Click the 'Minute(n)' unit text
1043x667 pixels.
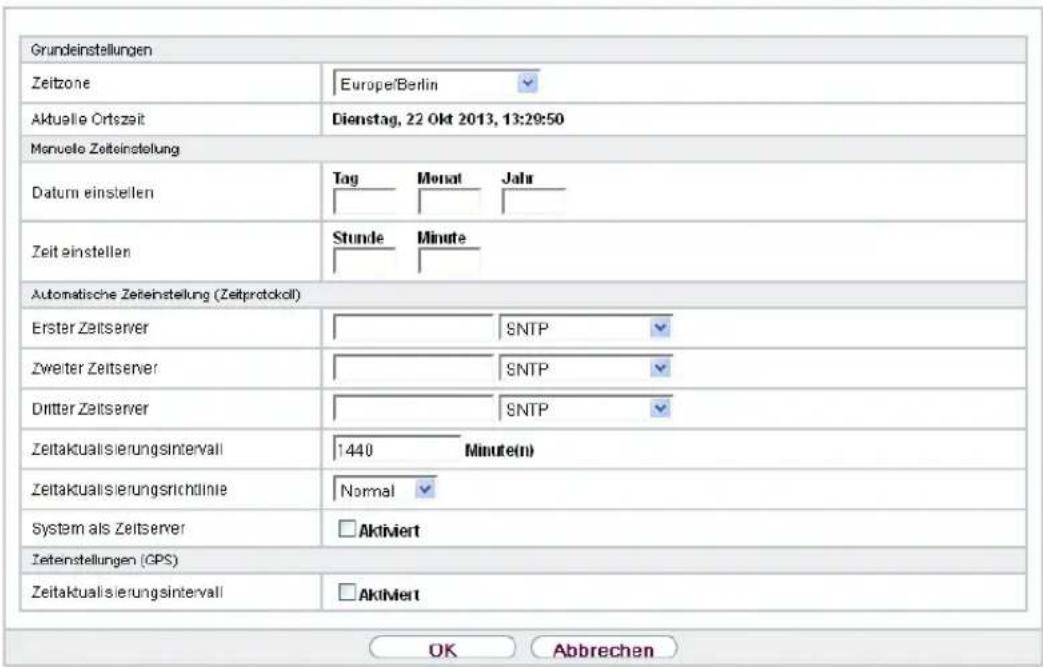point(499,451)
